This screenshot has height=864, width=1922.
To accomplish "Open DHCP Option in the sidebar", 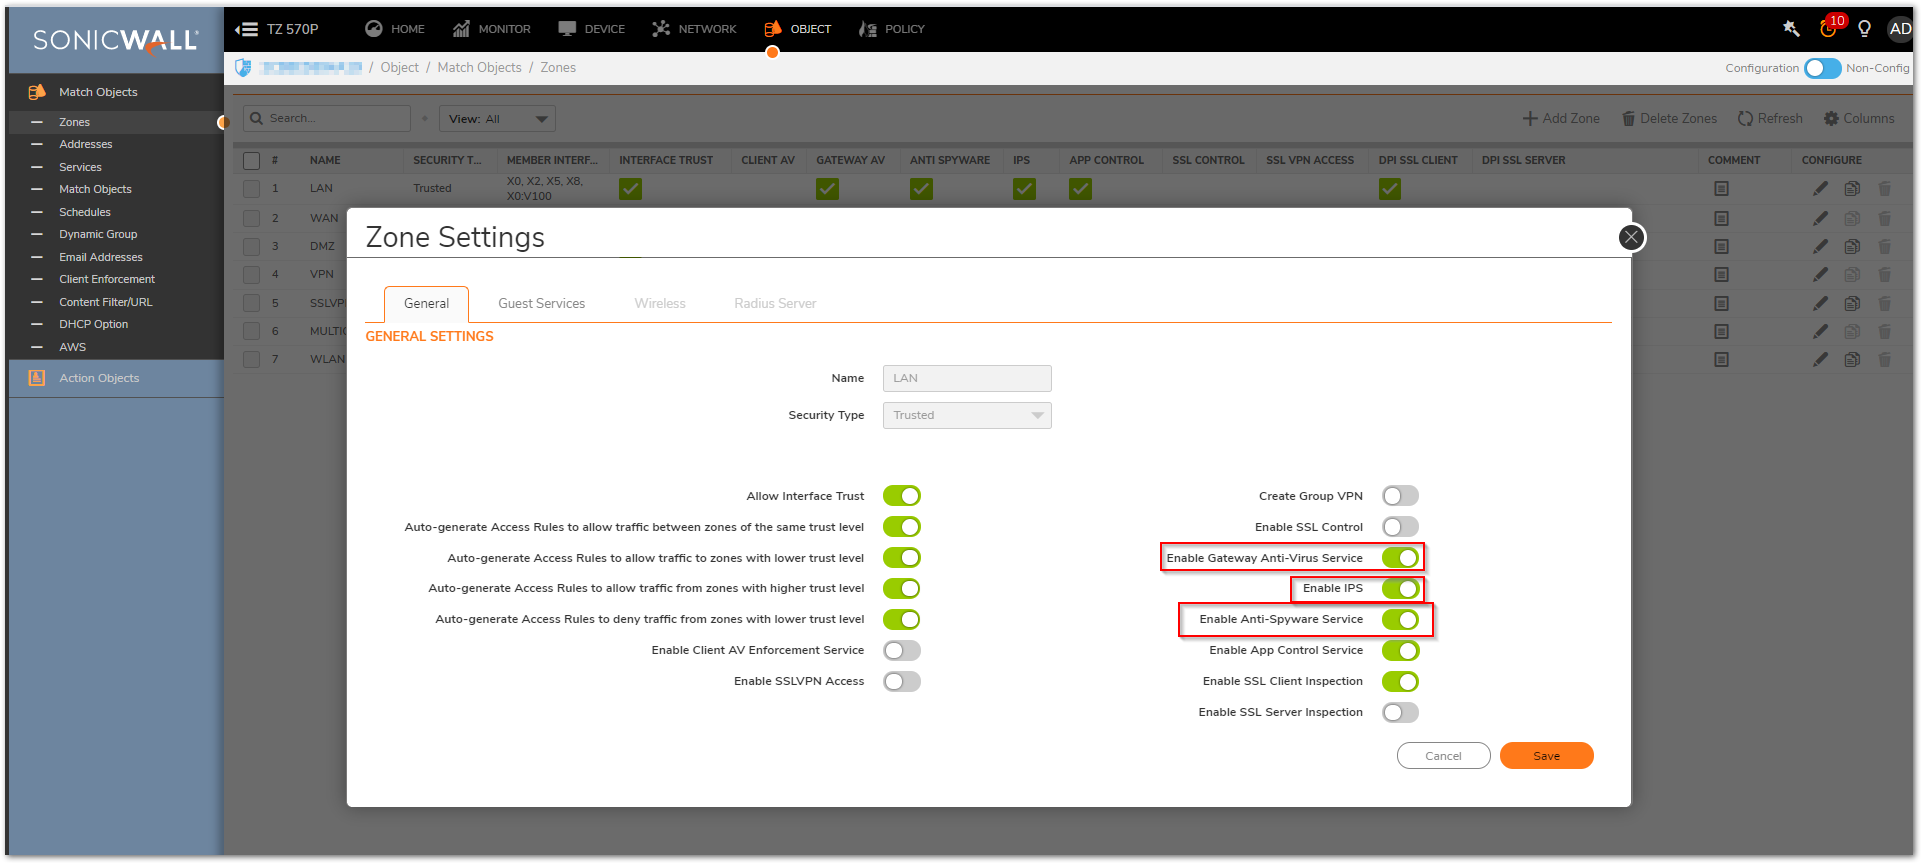I will coord(93,324).
